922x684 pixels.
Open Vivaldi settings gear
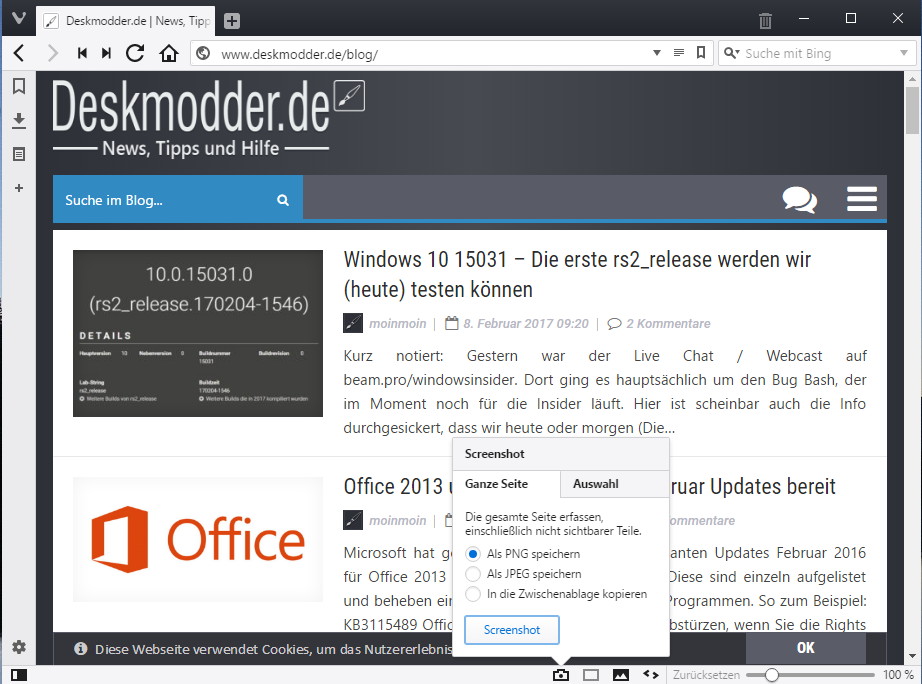(x=19, y=647)
